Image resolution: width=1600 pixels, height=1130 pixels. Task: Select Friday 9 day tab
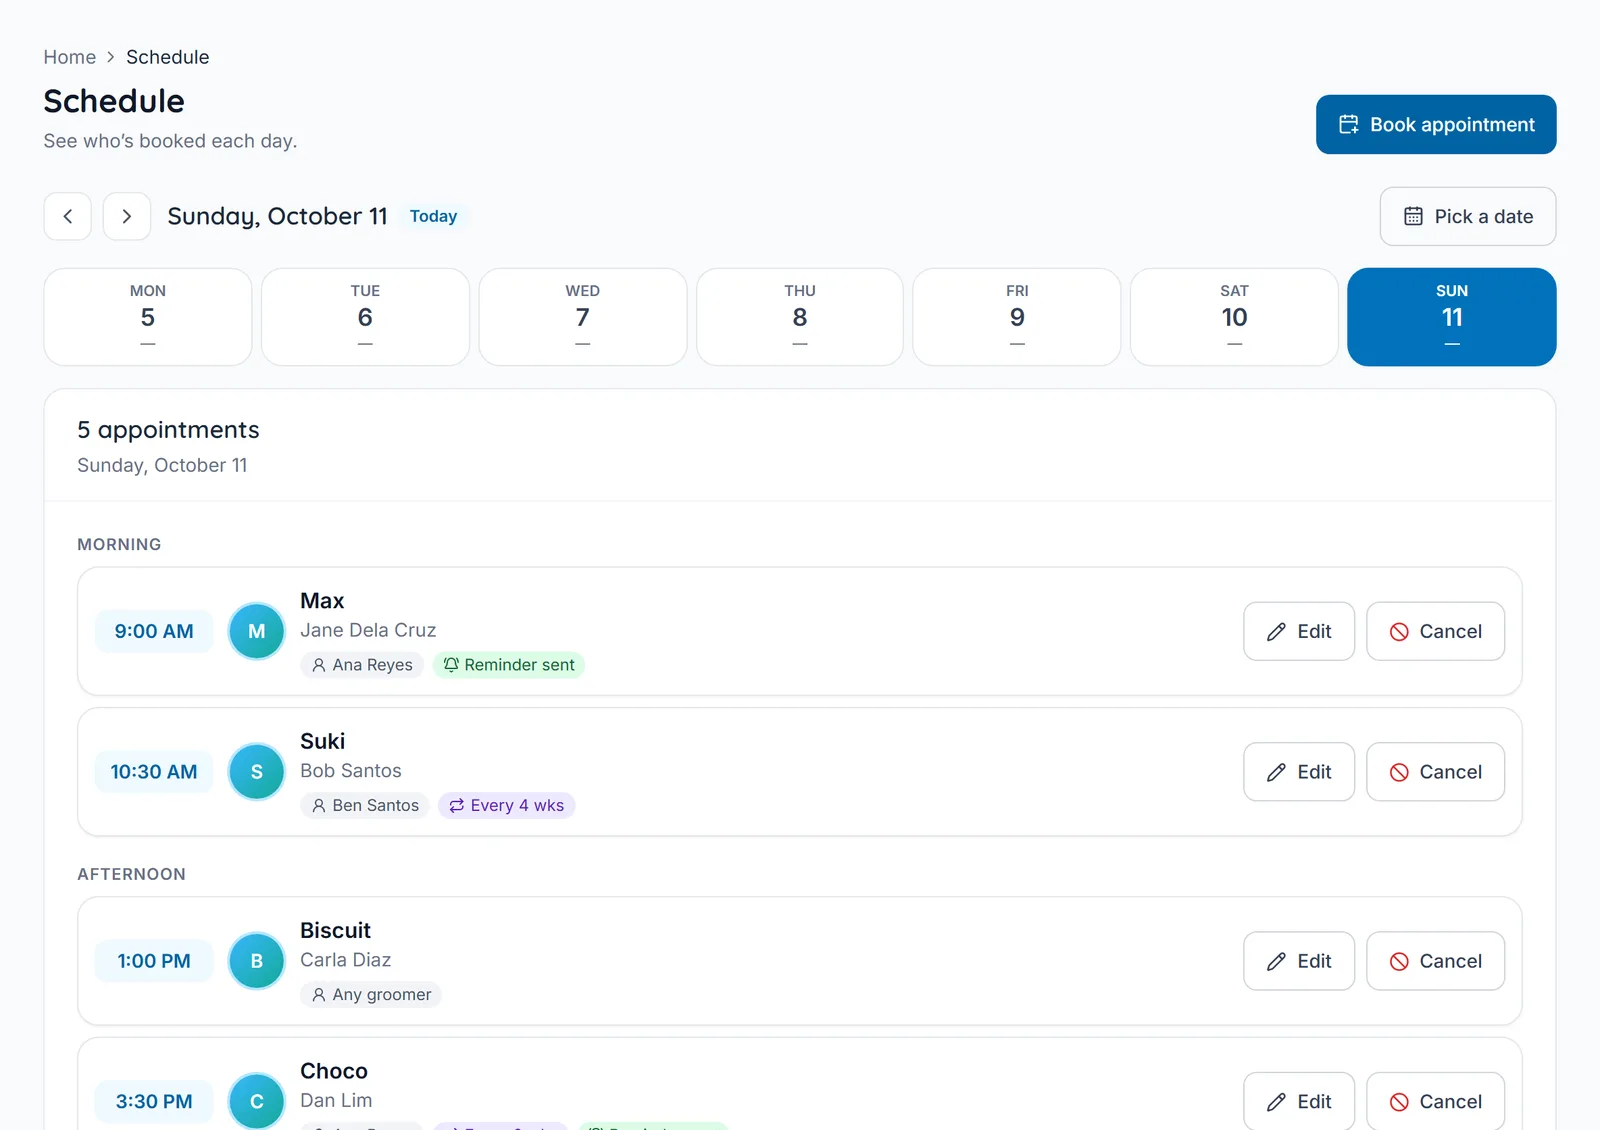(1017, 317)
